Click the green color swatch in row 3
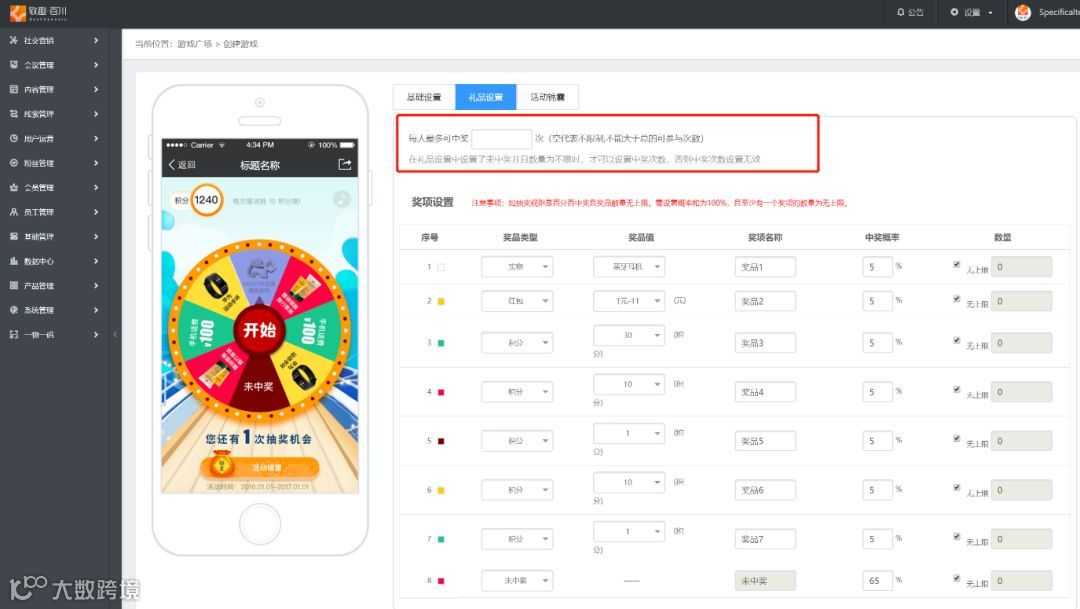 click(441, 342)
